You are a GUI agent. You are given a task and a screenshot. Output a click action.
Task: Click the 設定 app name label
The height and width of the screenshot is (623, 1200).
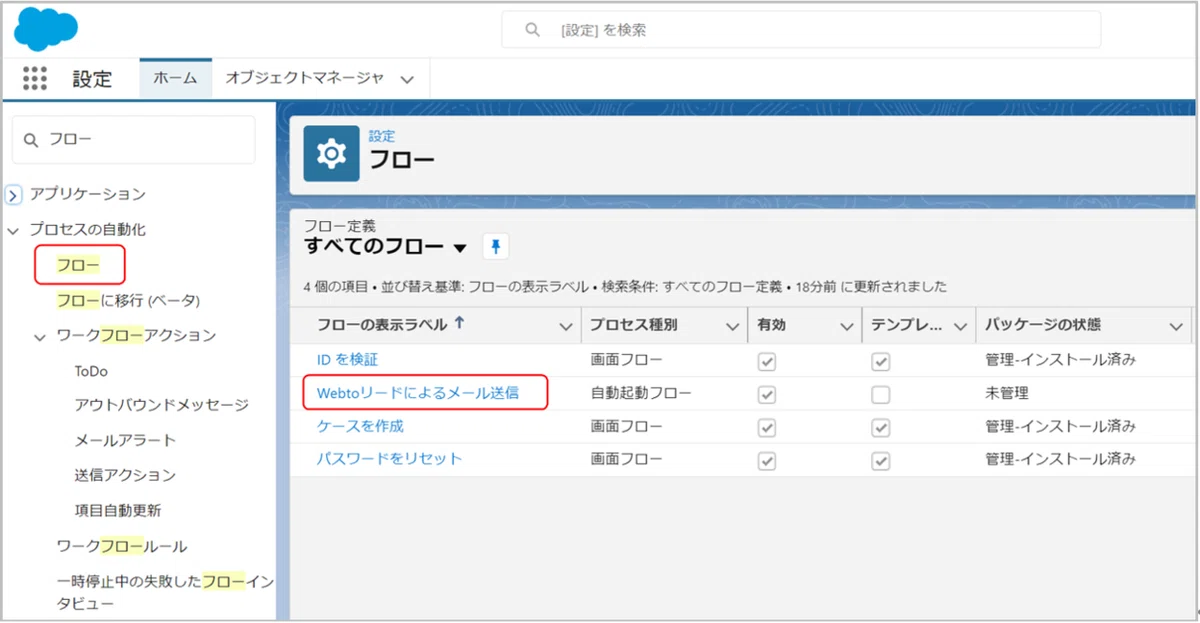coord(92,79)
